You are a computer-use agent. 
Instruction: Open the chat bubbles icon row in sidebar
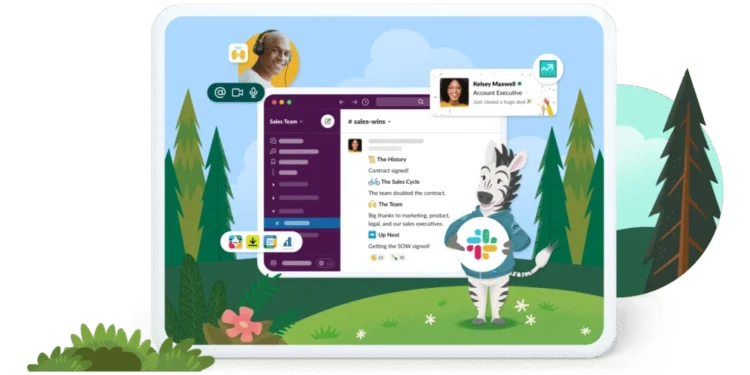294,152
